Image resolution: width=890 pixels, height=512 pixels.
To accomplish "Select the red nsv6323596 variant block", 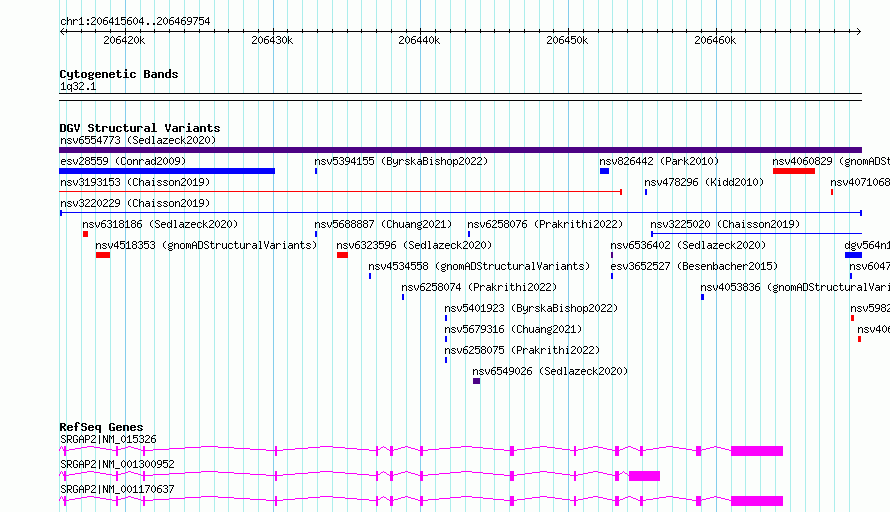I will pos(342,255).
